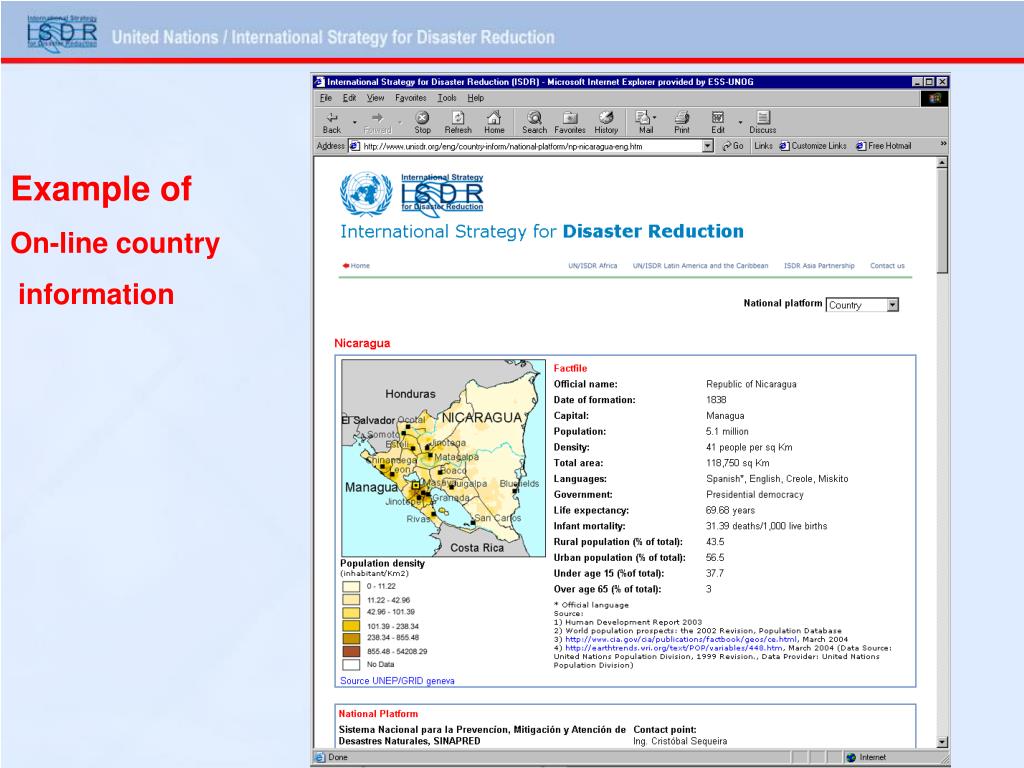Expand the Links toolbar overflow chevron
The height and width of the screenshot is (768, 1024).
[x=942, y=144]
